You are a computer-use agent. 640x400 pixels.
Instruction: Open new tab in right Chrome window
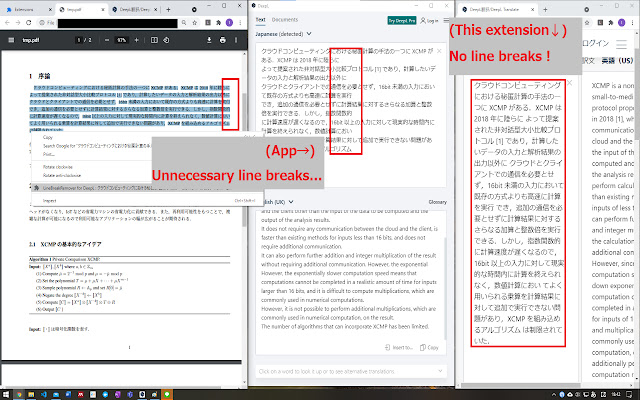[545, 9]
